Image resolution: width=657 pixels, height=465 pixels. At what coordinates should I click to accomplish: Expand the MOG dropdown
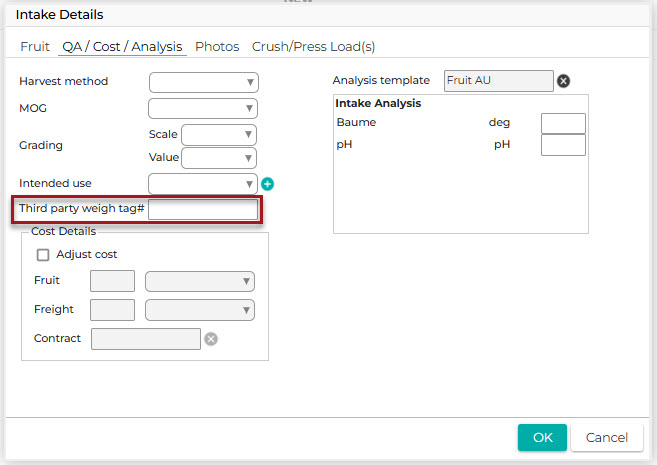[203, 108]
